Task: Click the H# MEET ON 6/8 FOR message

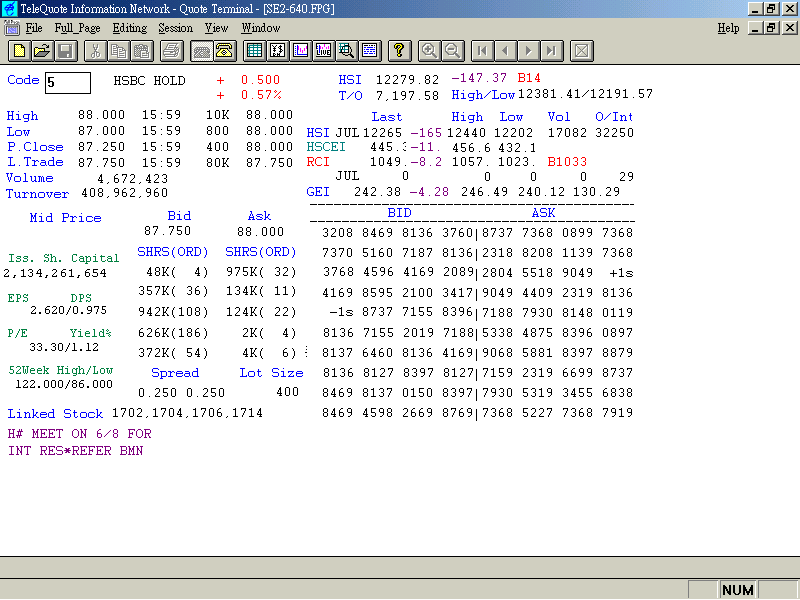Action: (80, 434)
